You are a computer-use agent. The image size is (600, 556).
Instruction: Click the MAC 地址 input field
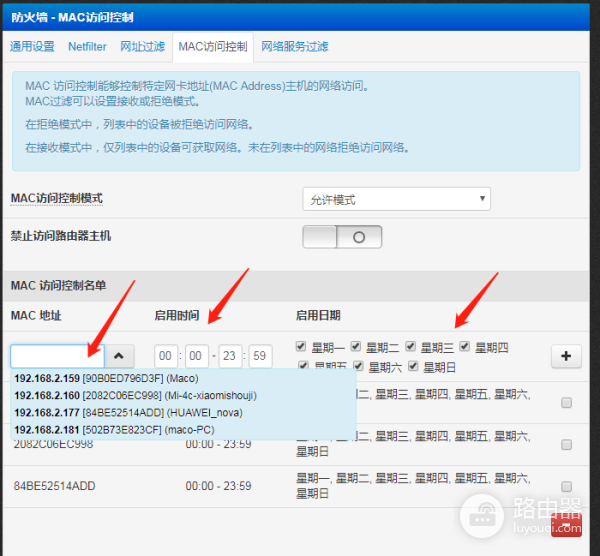point(50,356)
